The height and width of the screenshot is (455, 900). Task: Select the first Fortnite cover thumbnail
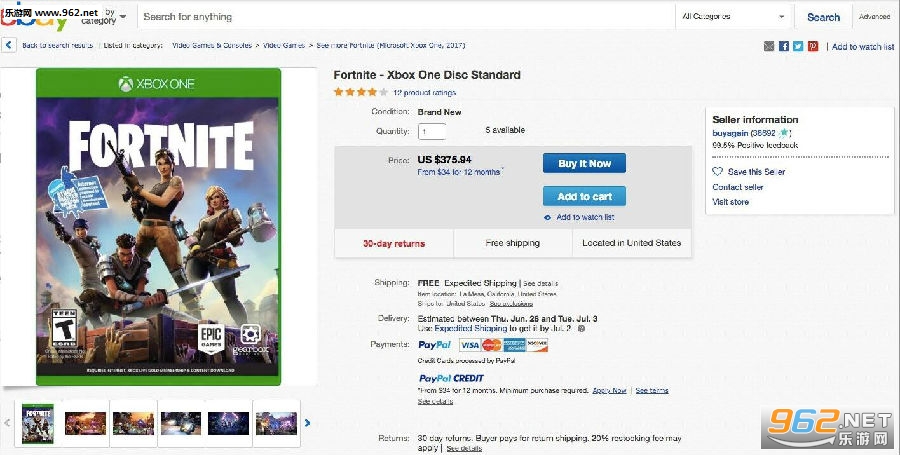click(37, 422)
